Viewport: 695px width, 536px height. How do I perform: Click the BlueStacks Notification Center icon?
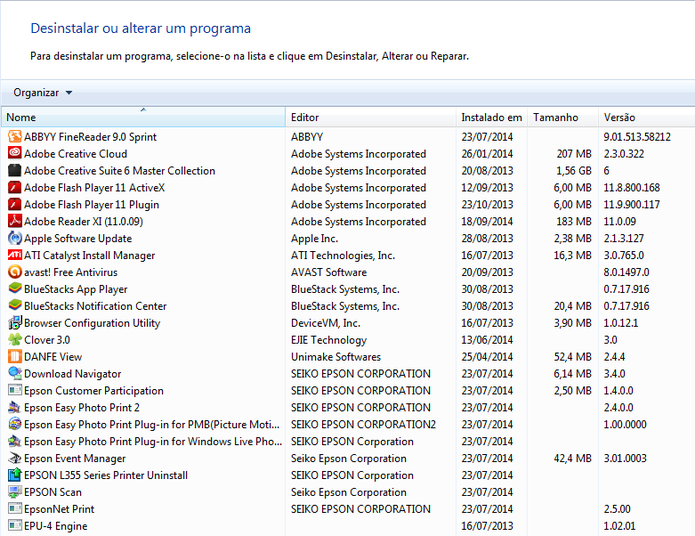click(x=15, y=306)
